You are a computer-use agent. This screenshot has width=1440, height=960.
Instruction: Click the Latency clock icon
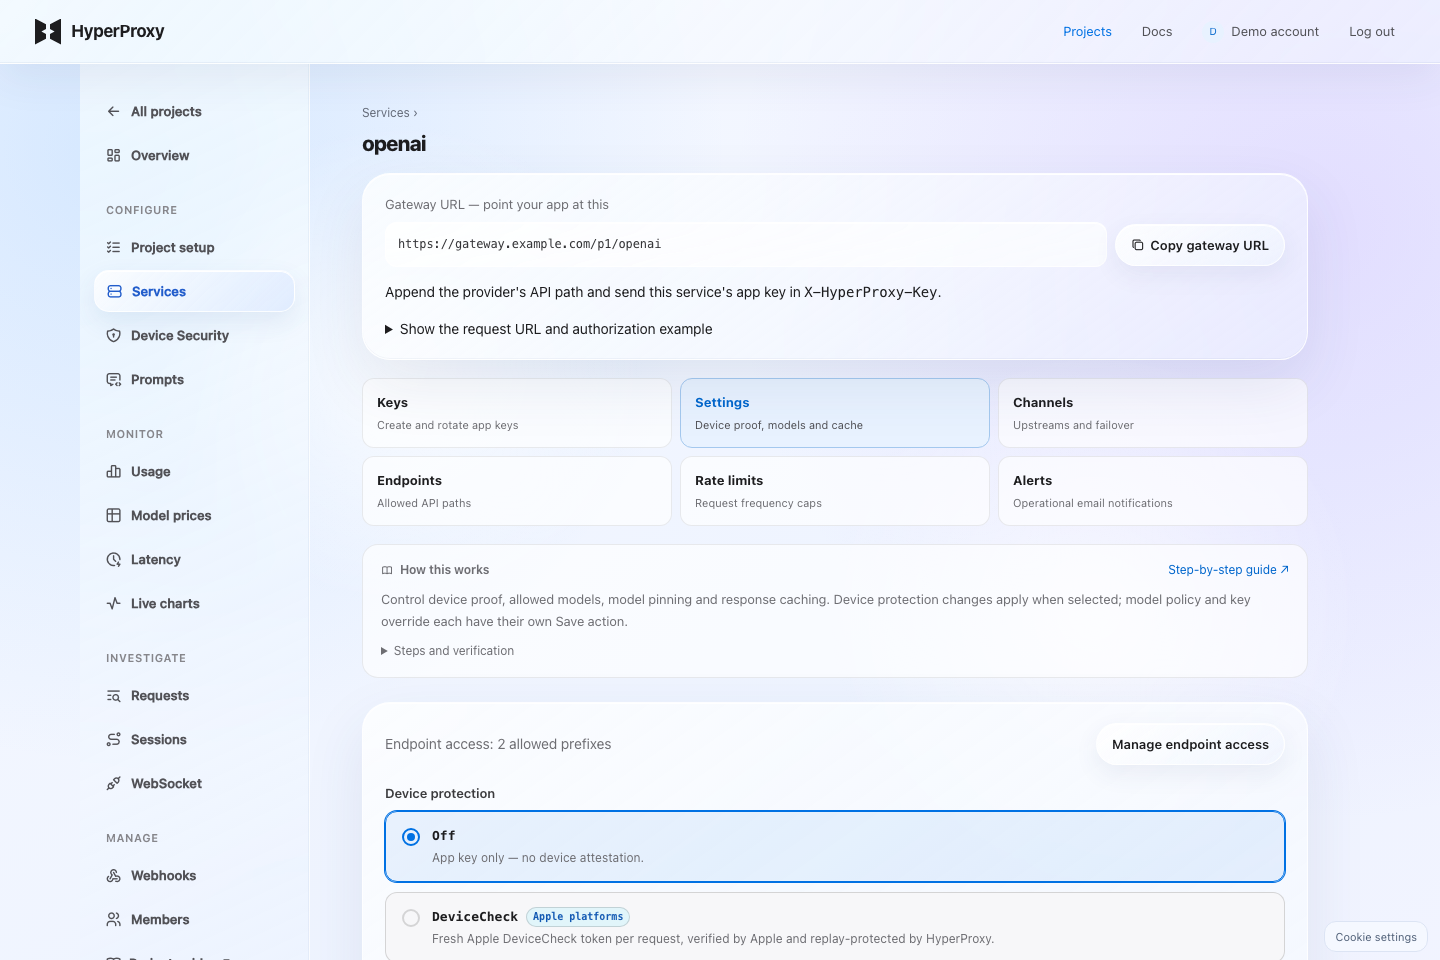[114, 560]
